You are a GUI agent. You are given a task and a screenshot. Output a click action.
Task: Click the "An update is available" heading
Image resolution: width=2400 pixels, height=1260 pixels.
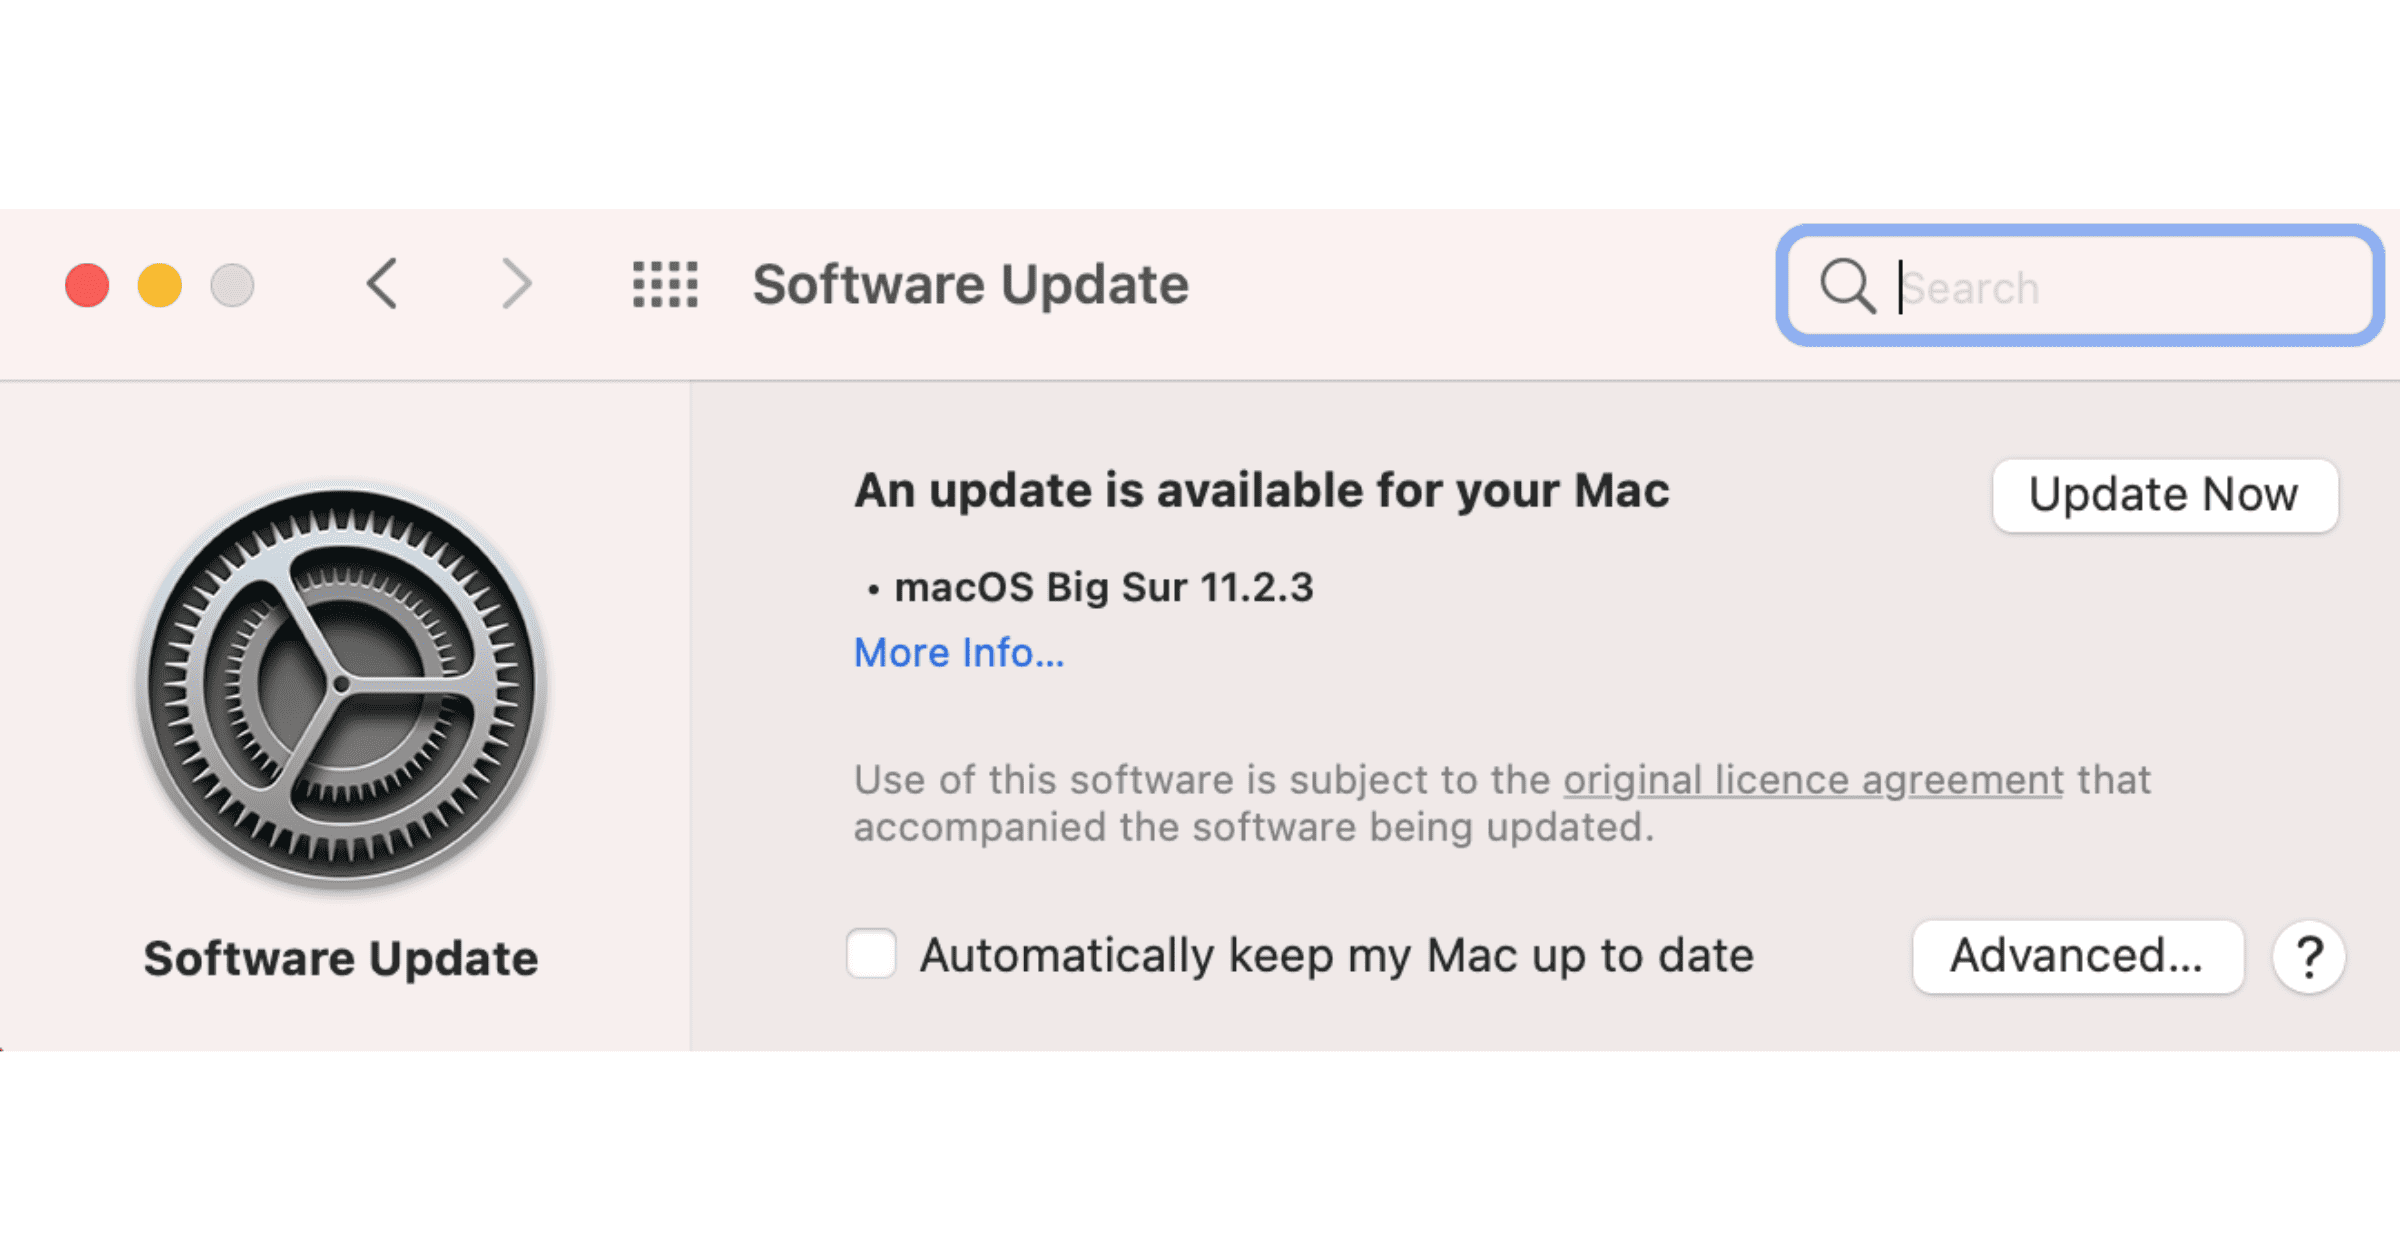point(1261,491)
